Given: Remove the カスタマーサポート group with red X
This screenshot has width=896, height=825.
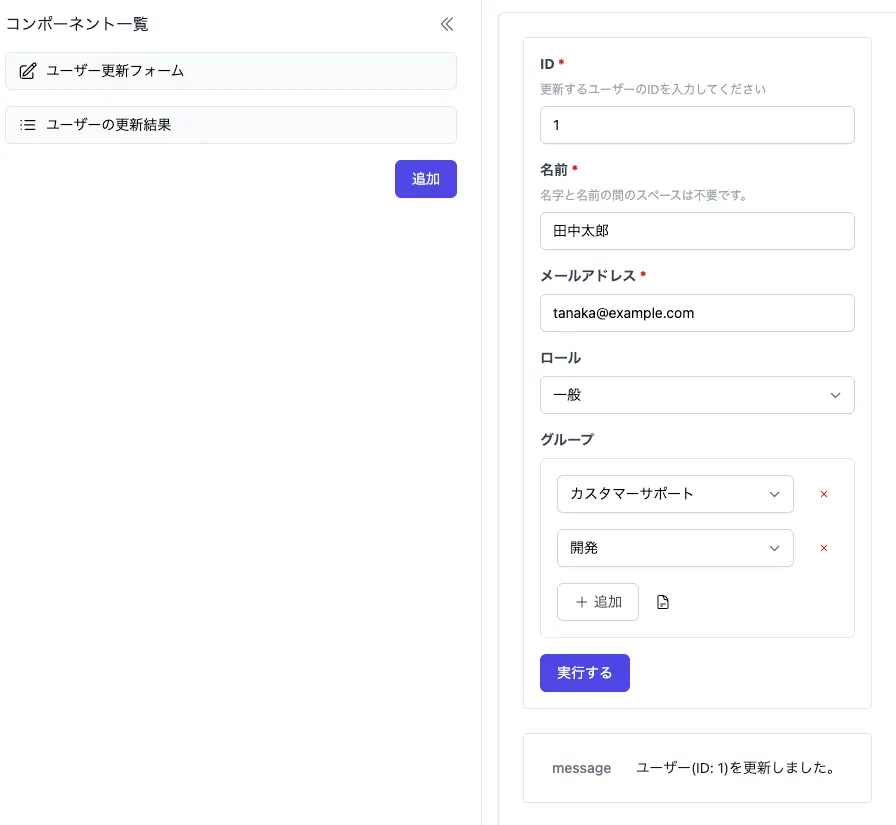Looking at the screenshot, I should coord(823,494).
